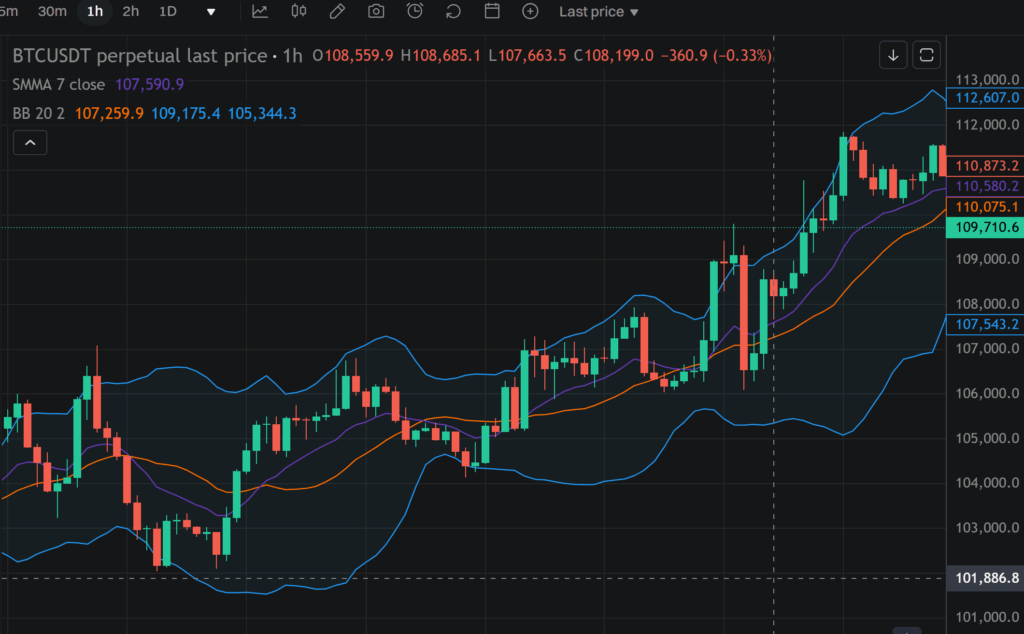The image size is (1024, 634).
Task: Open the calendar date picker icon
Action: [492, 12]
